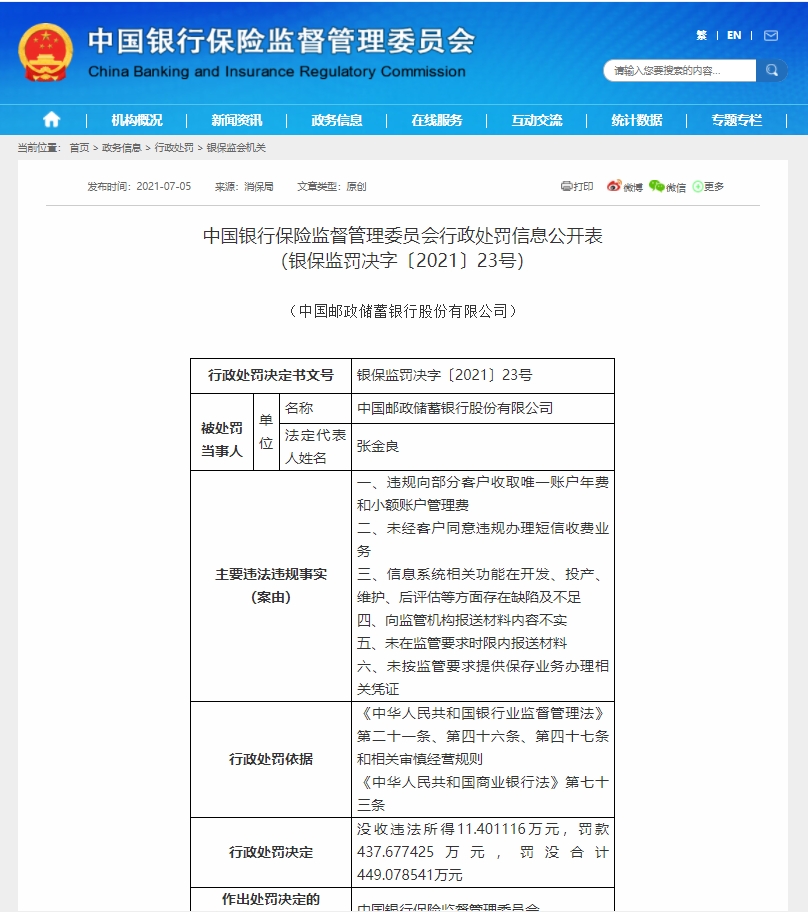
Task: Click the subtitle (中国邮政储蓄银行股份有限公司)
Action: point(403,311)
